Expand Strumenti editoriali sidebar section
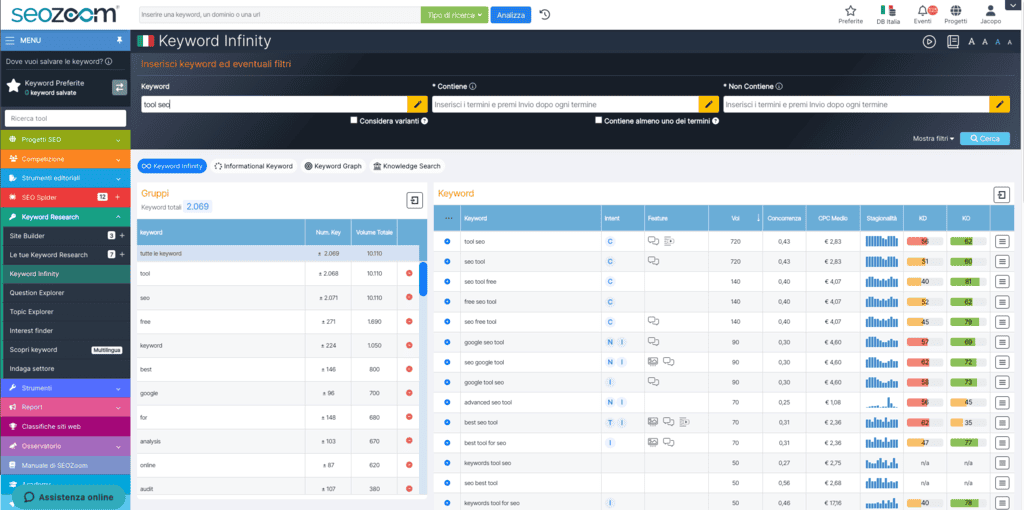The height and width of the screenshot is (510, 1024). (x=65, y=178)
